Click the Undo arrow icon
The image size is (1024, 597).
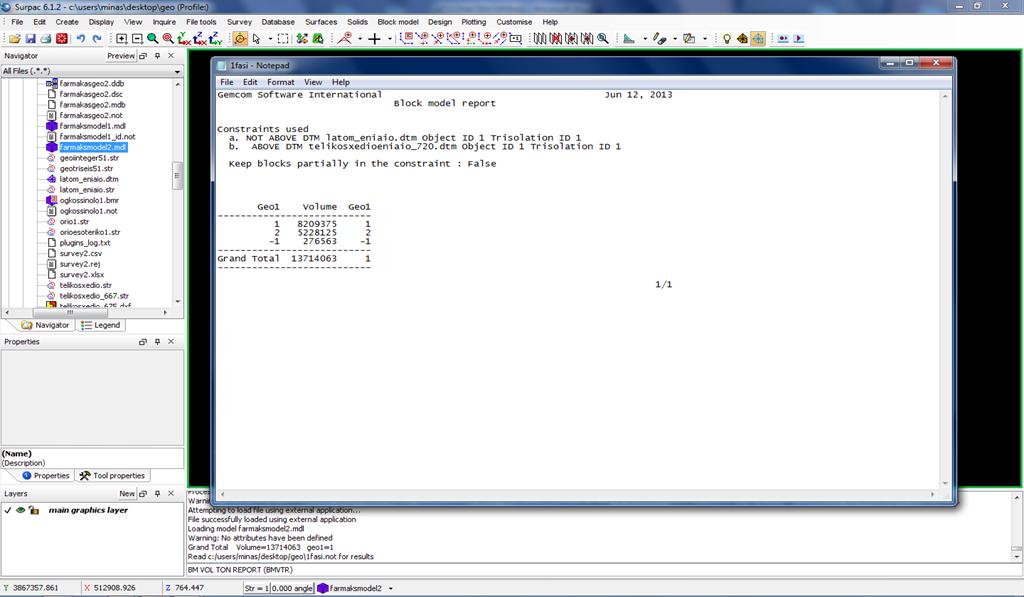(80, 39)
